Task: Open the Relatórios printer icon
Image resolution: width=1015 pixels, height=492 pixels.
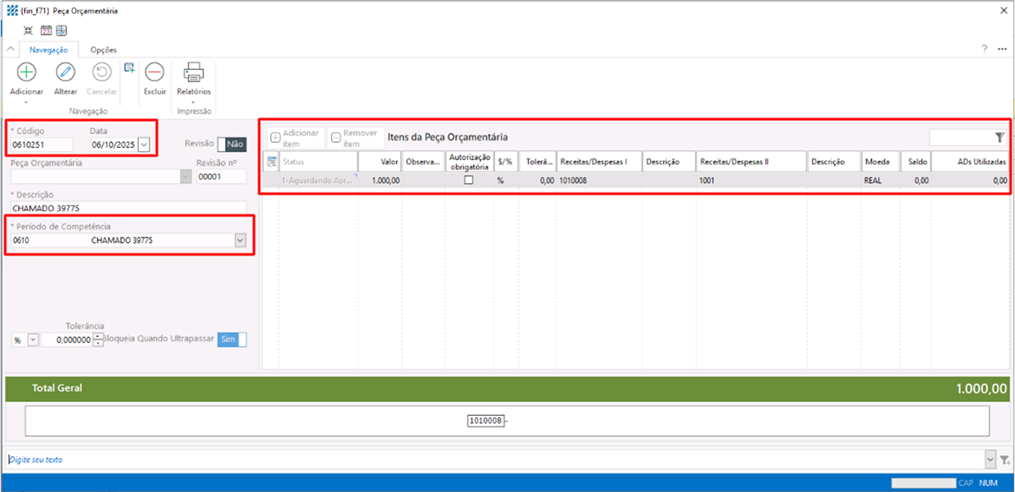Action: [193, 72]
